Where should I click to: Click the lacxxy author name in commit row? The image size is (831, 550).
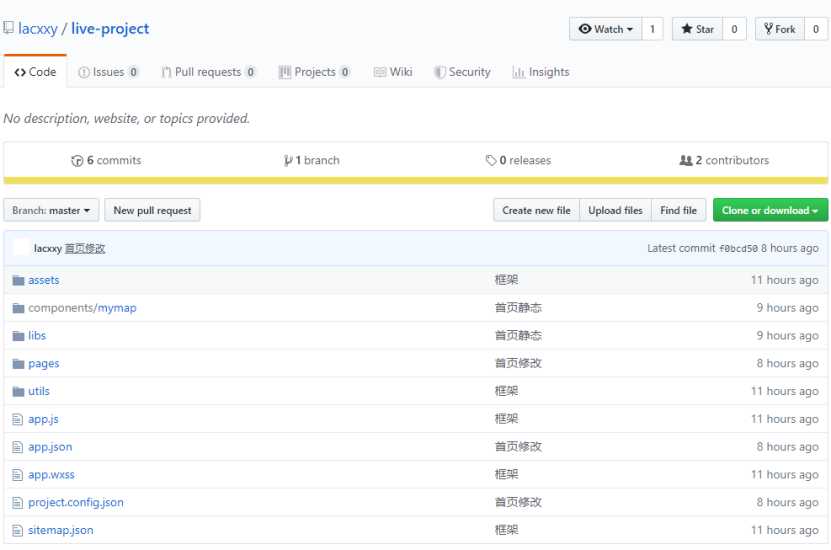(x=48, y=249)
